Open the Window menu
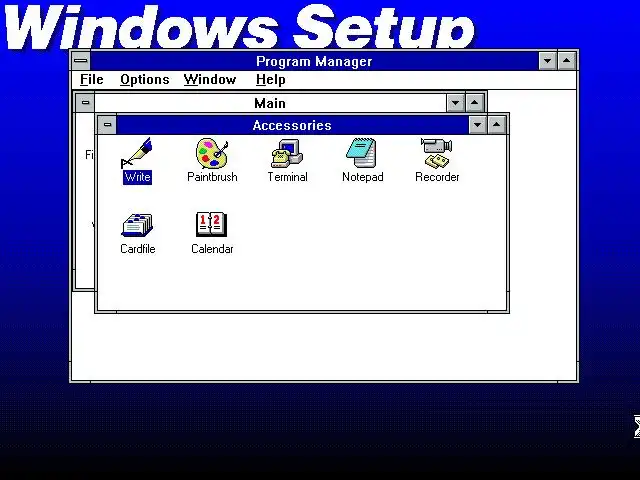Viewport: 640px width, 480px height. [210, 79]
